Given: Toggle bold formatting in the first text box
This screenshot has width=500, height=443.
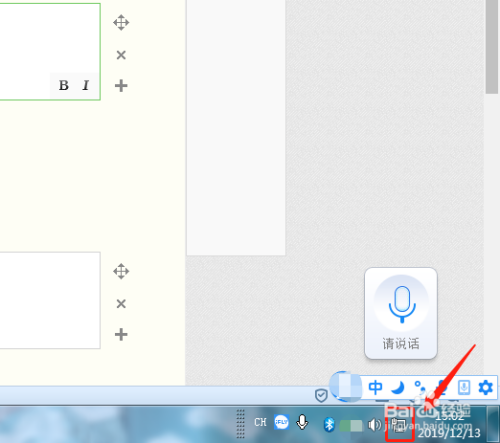Looking at the screenshot, I should (63, 85).
